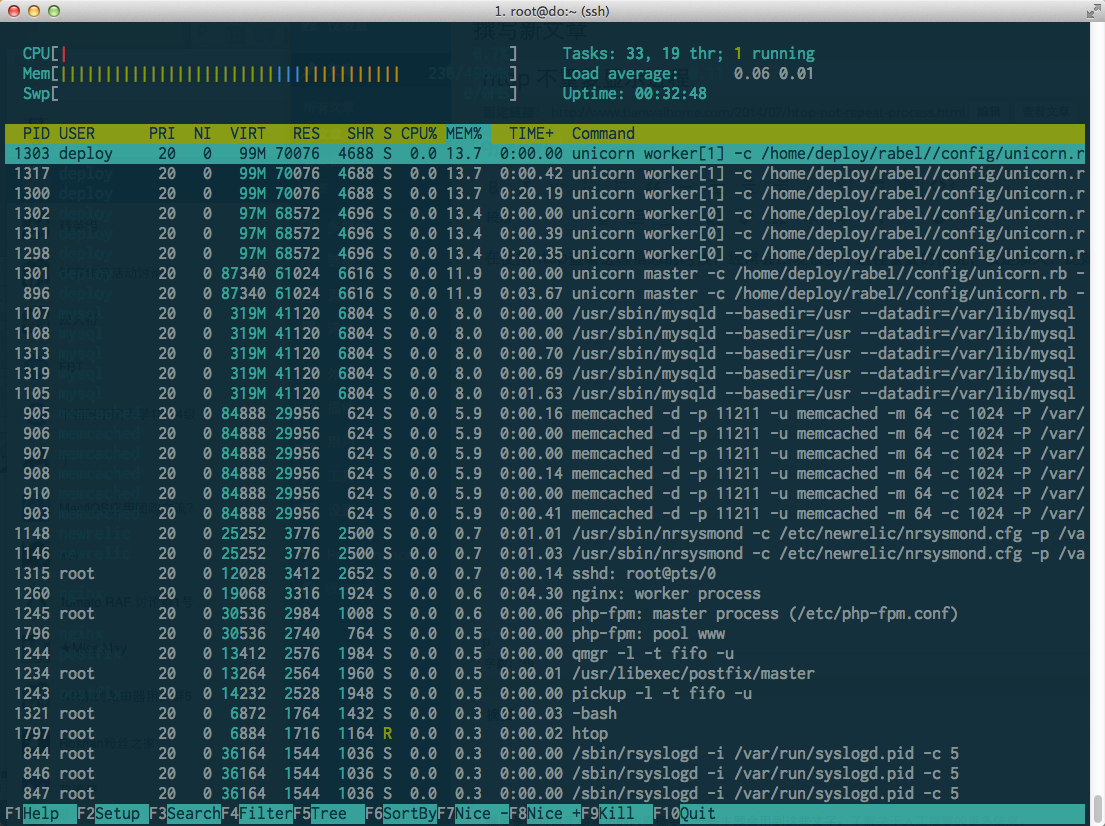Toggle F5 Tree view

click(x=329, y=813)
